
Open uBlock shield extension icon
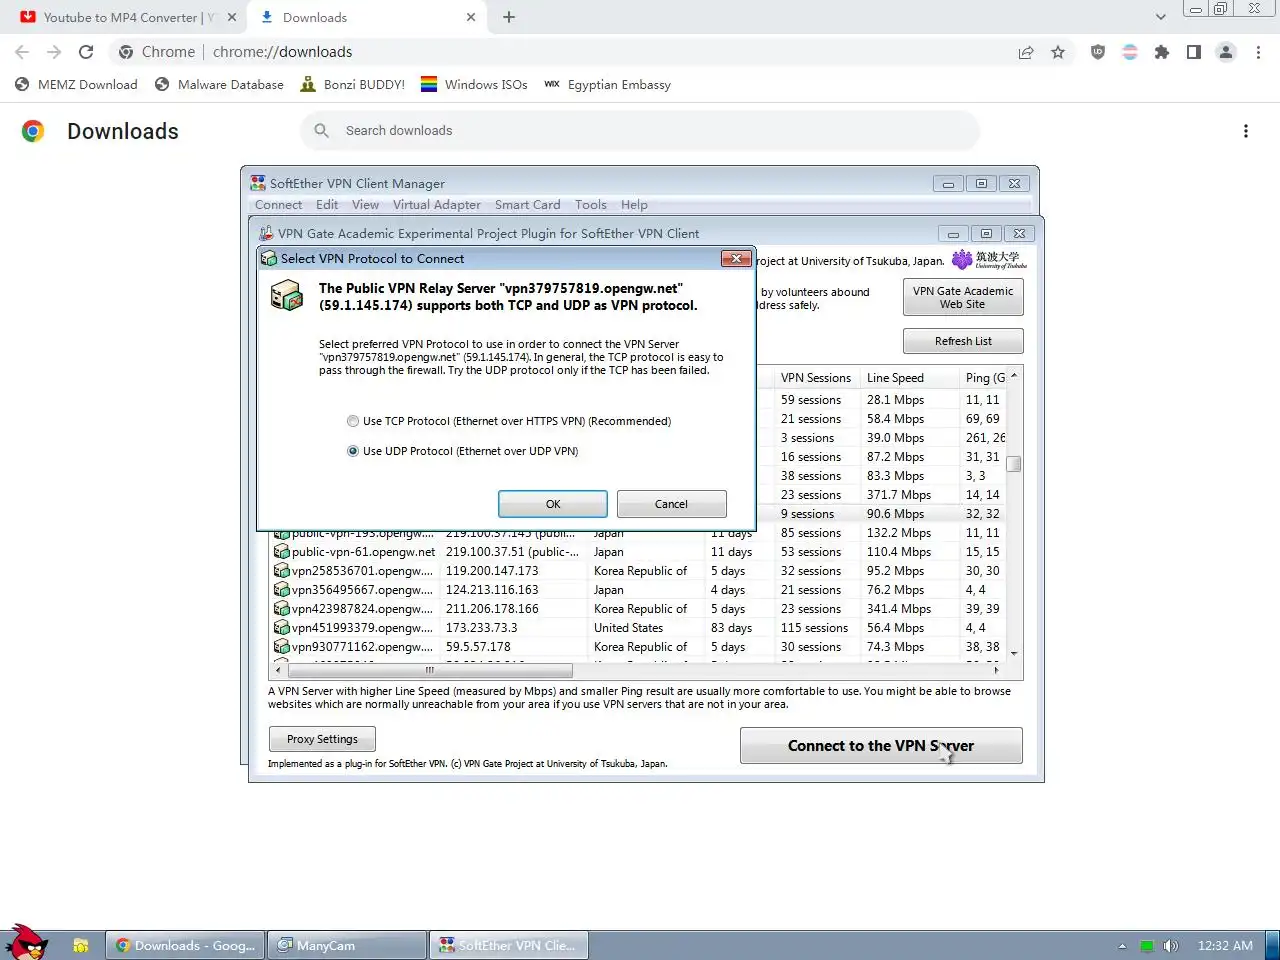click(x=1098, y=52)
